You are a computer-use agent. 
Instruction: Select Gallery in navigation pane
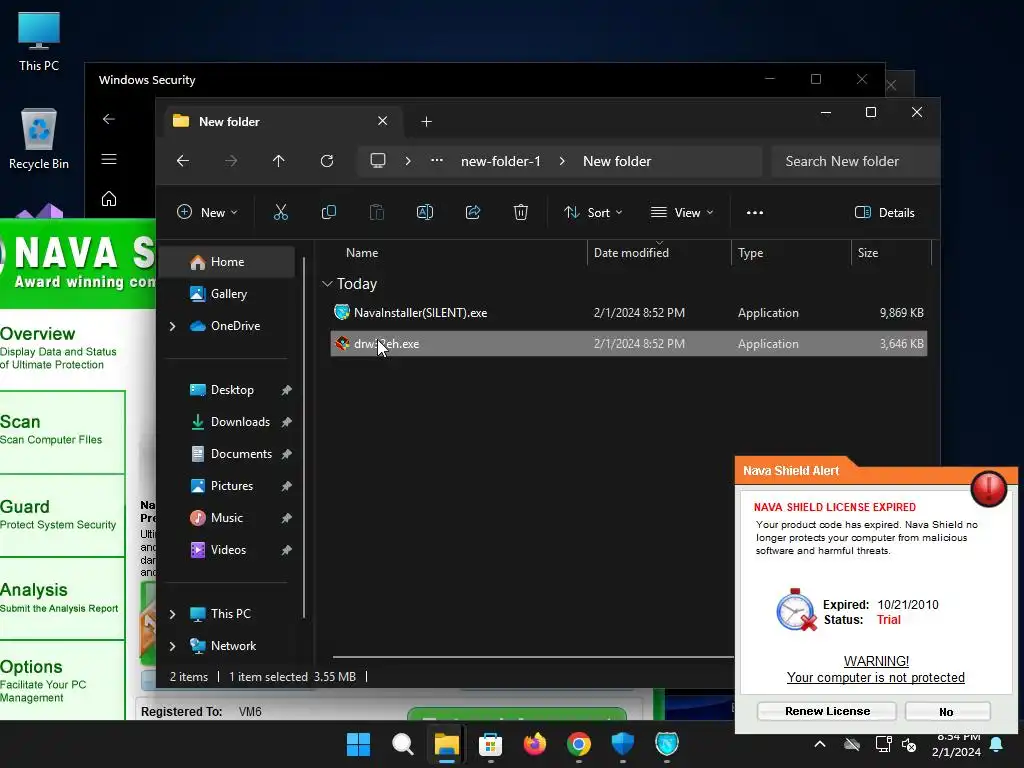click(x=229, y=294)
